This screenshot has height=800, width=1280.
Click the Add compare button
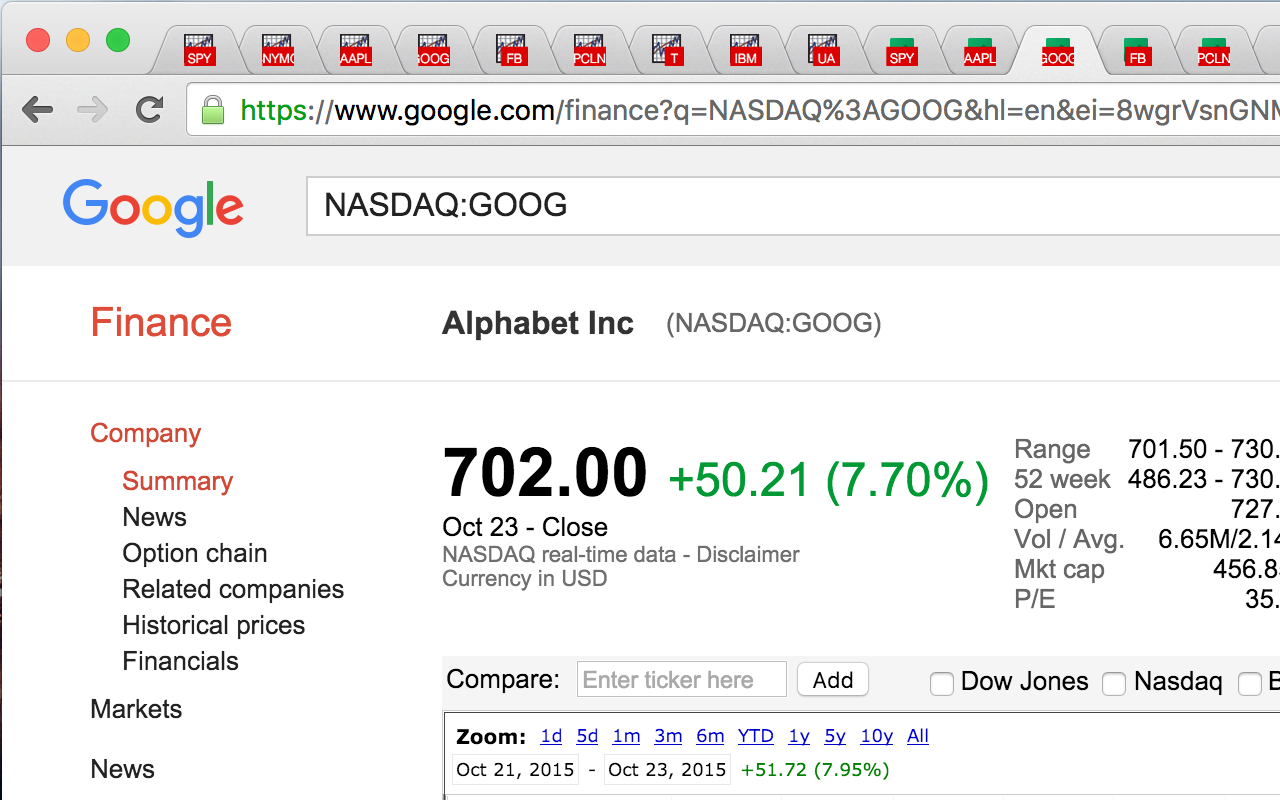tap(833, 680)
